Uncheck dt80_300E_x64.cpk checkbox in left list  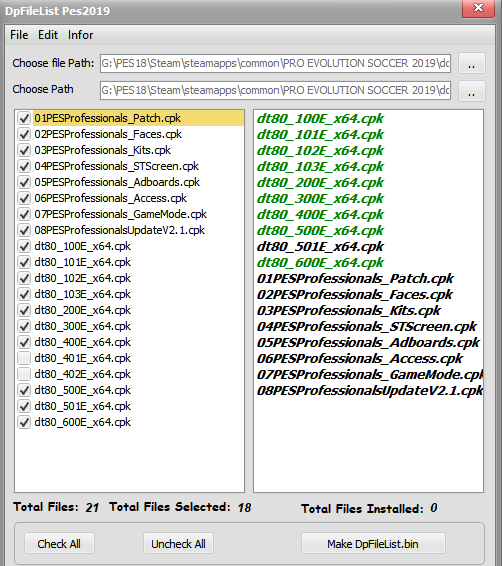point(24,326)
